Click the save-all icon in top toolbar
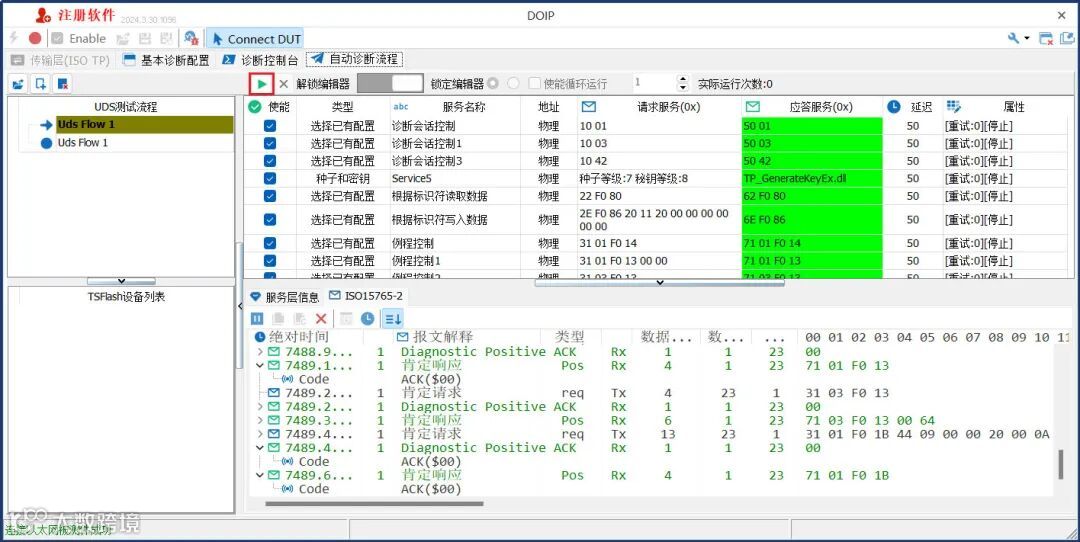The width and height of the screenshot is (1080, 542). click(166, 39)
